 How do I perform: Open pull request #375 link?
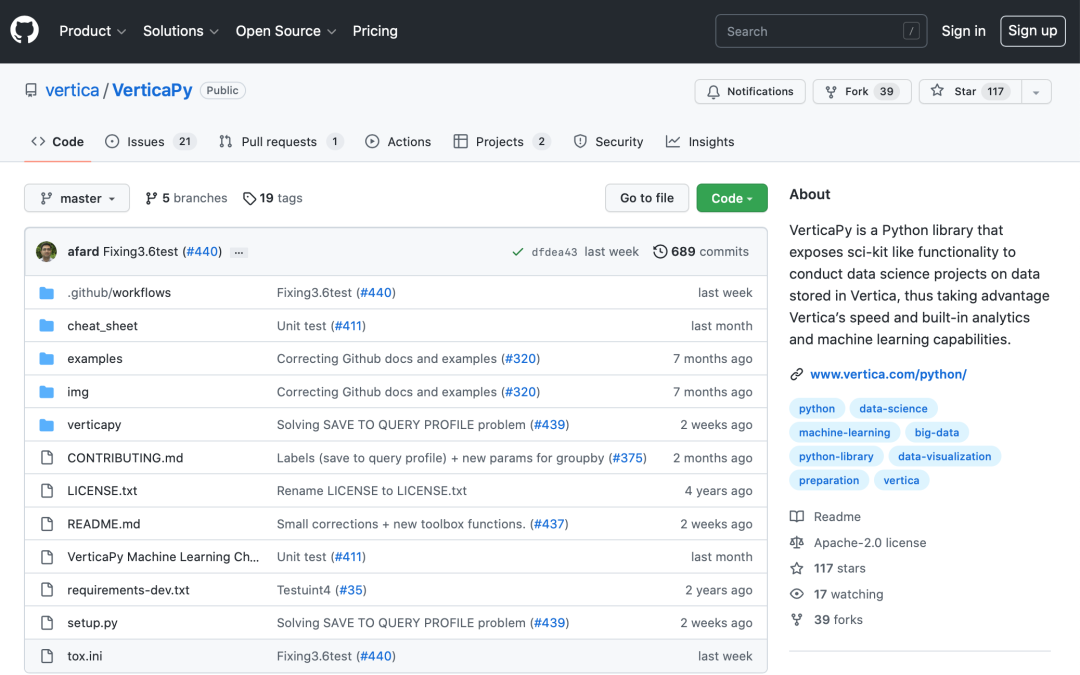pos(627,458)
